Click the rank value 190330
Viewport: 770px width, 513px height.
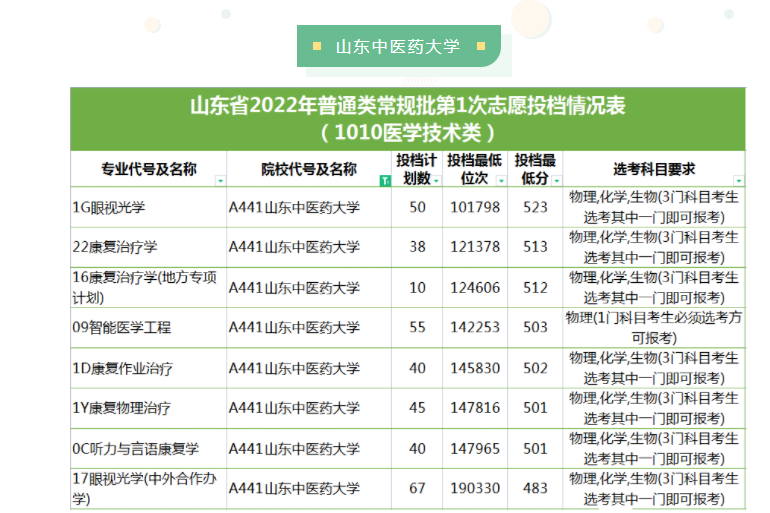(475, 488)
